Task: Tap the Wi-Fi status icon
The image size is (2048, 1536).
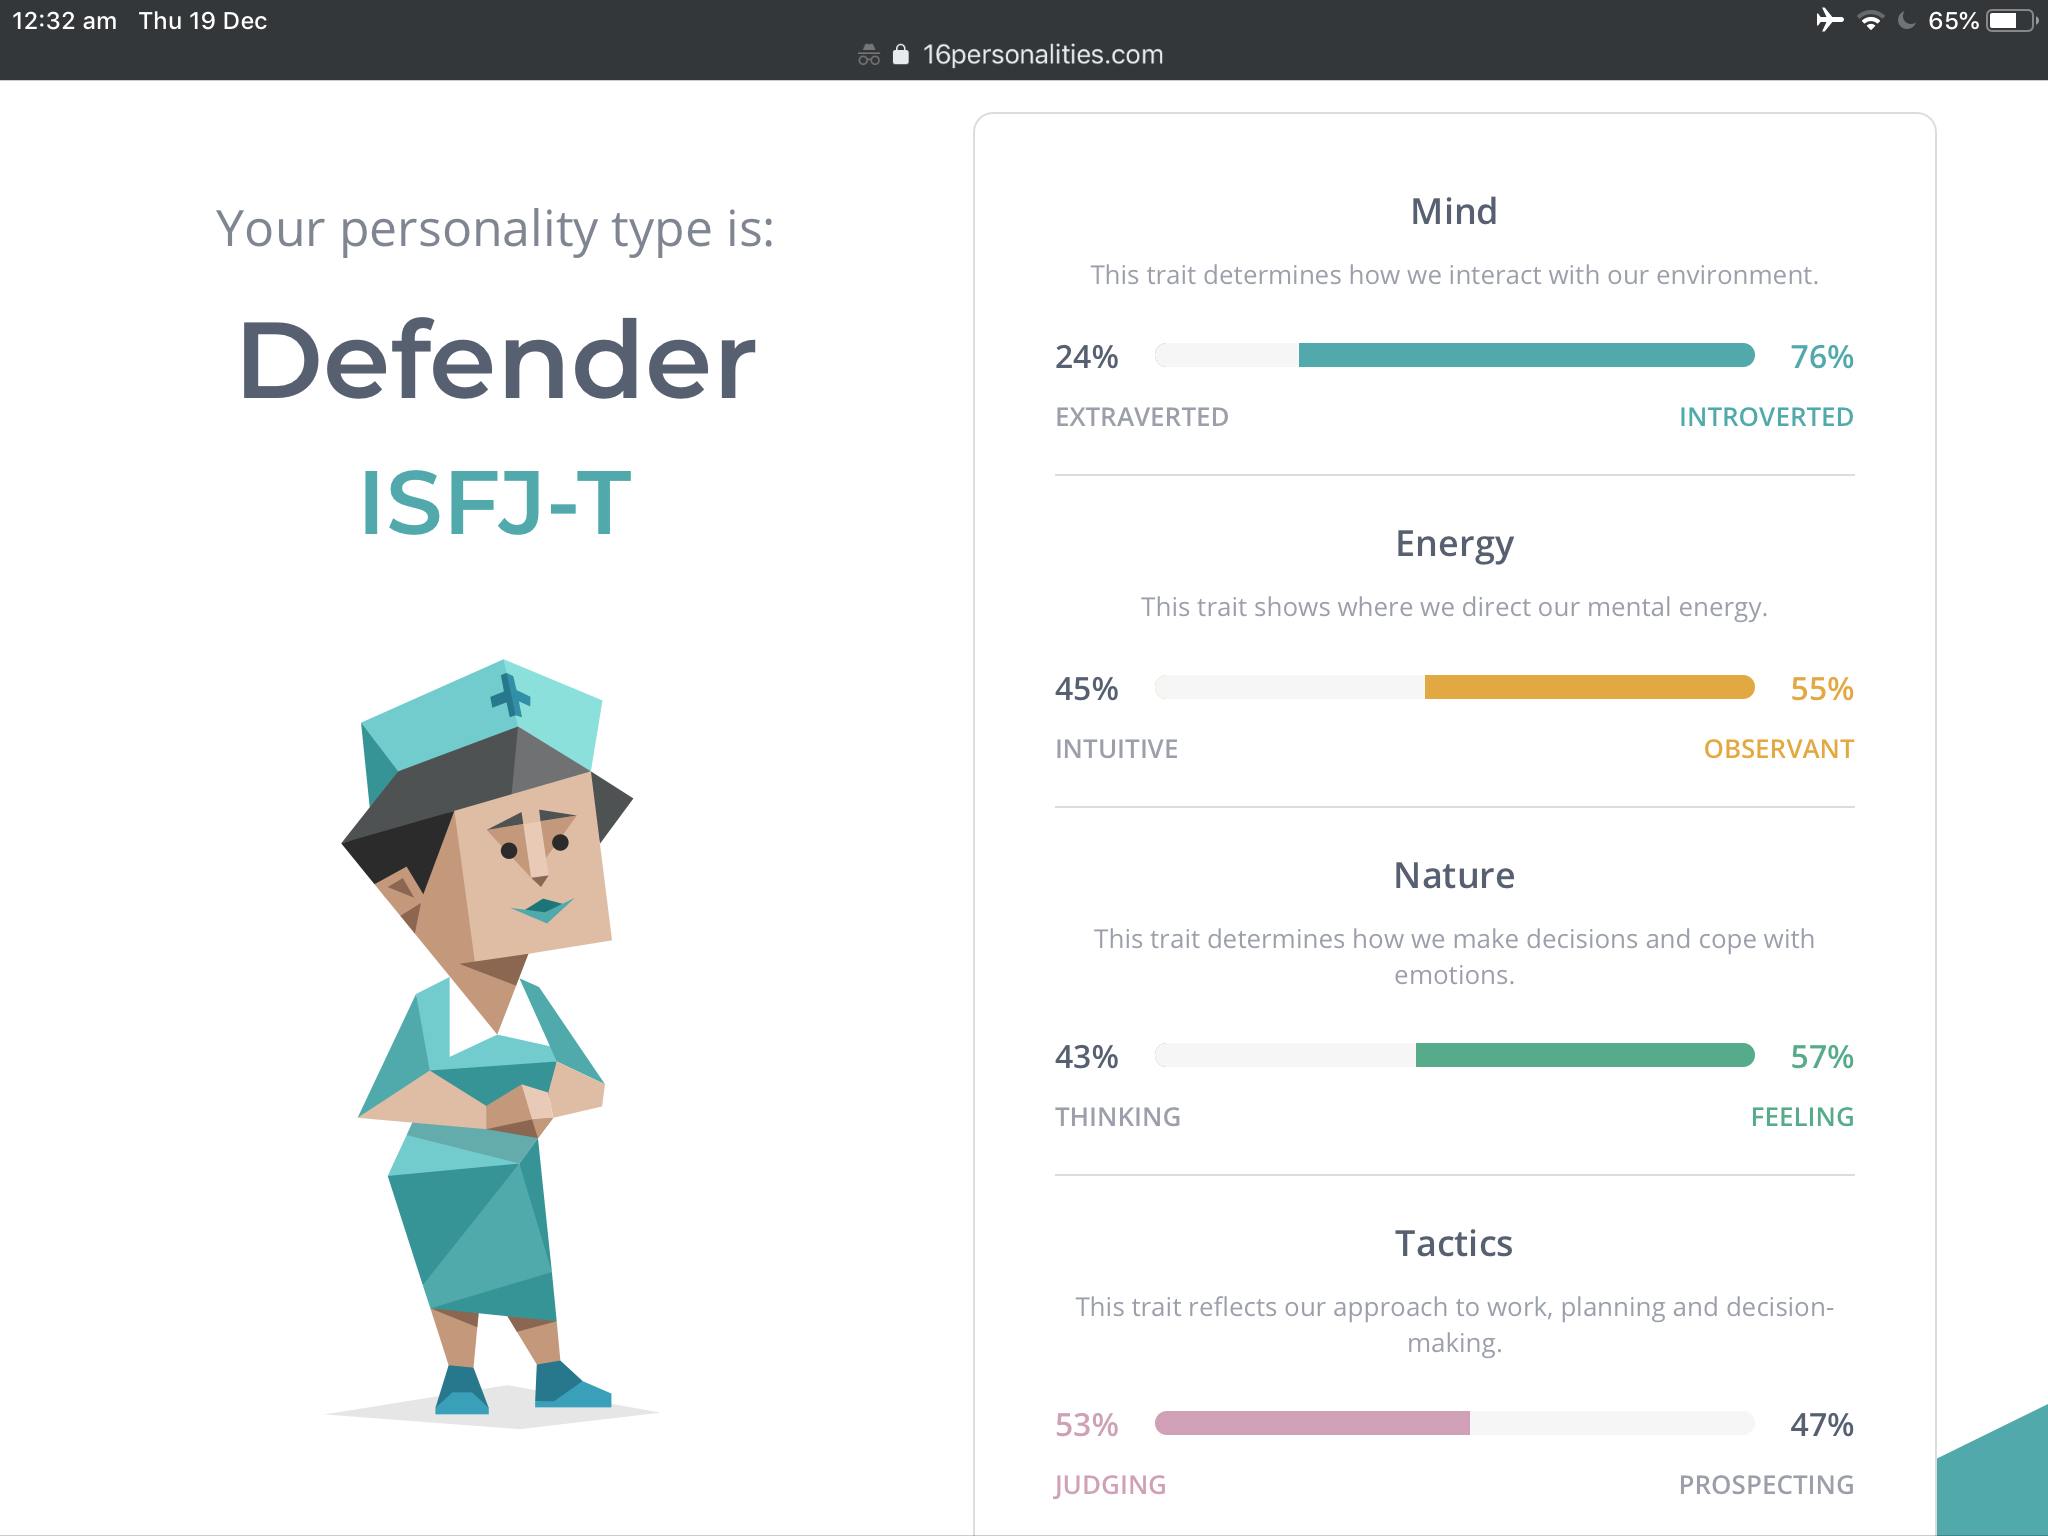Action: click(x=1870, y=21)
